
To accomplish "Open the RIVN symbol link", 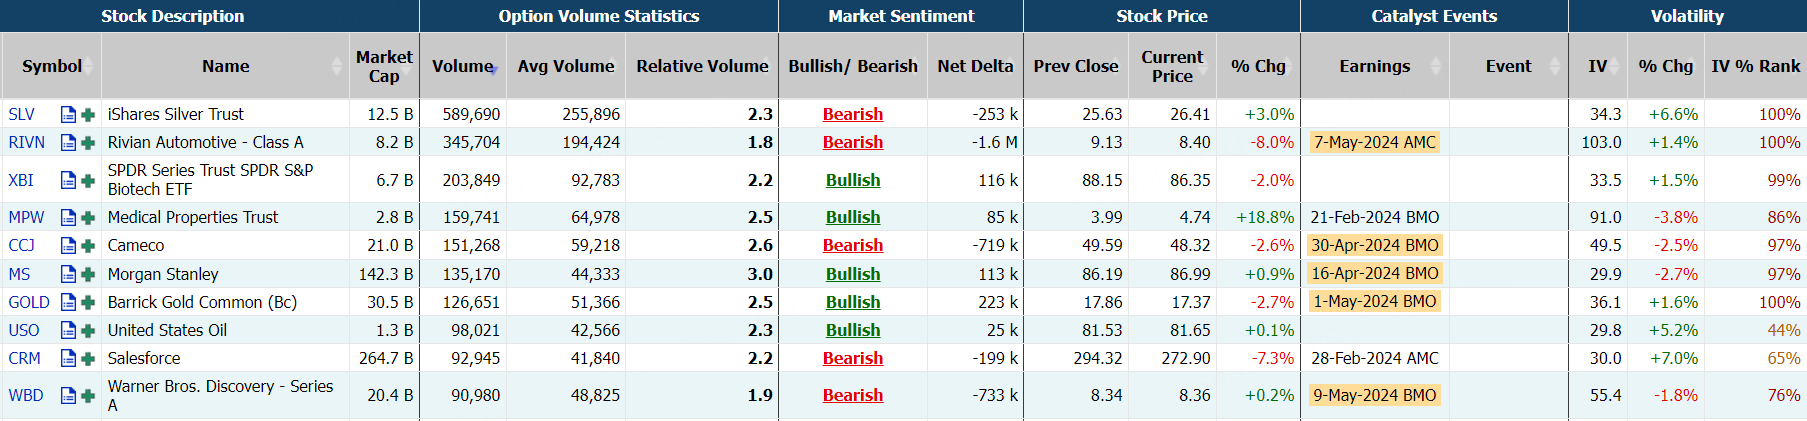I will pos(26,143).
